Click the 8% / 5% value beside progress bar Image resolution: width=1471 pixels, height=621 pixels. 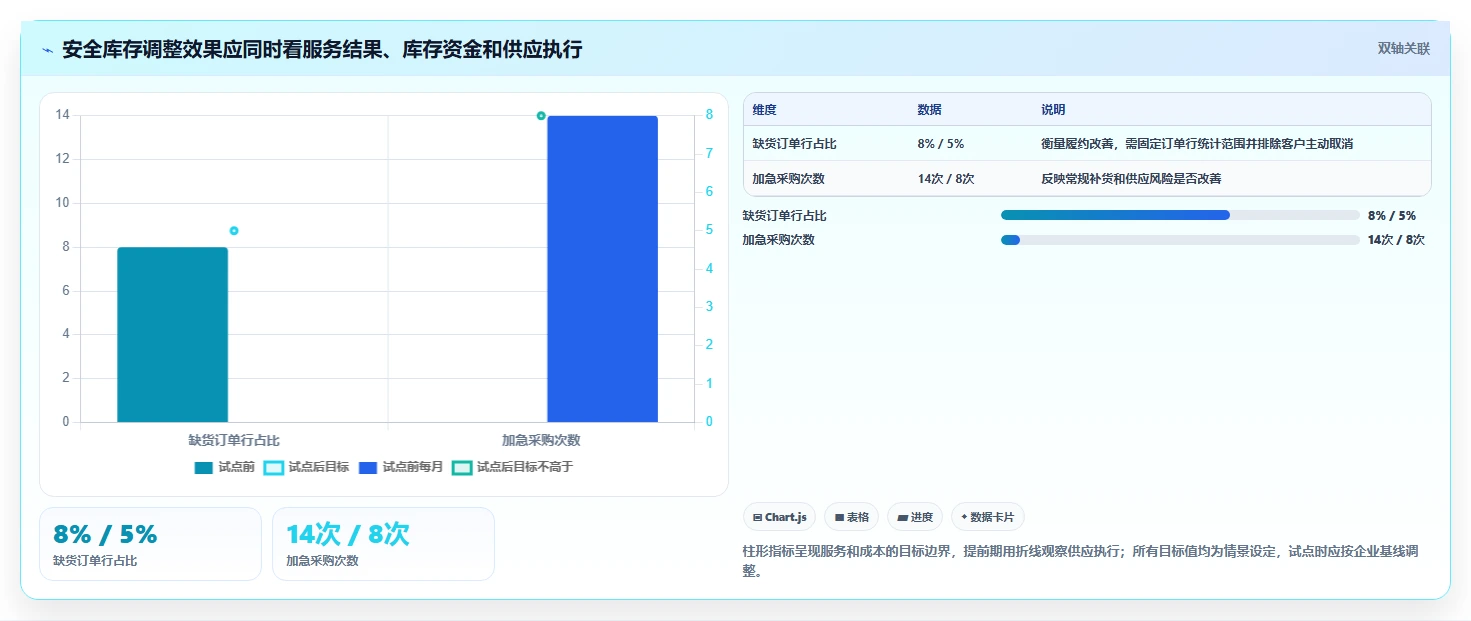tap(1392, 215)
